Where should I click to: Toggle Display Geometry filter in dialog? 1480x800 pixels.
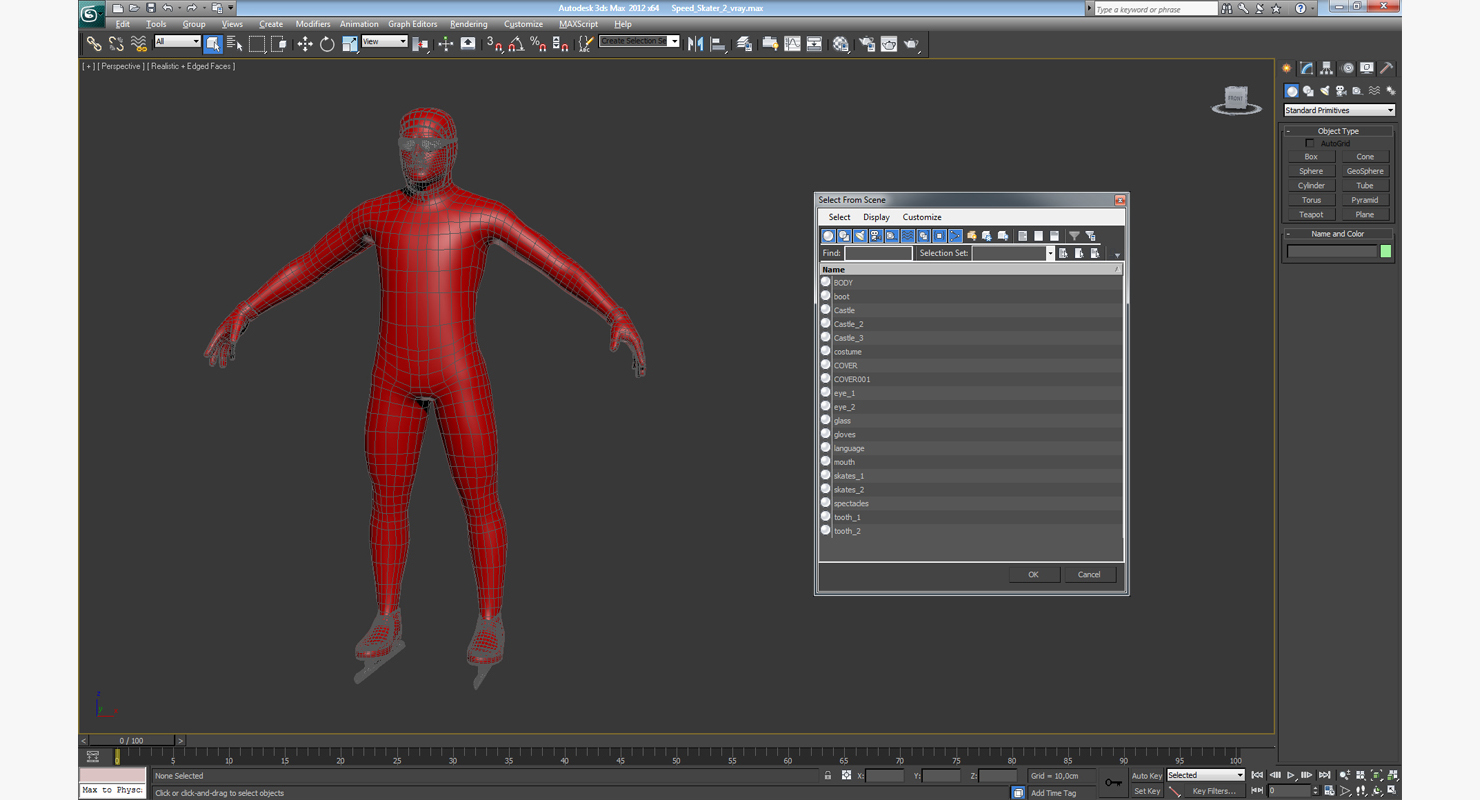pos(828,236)
